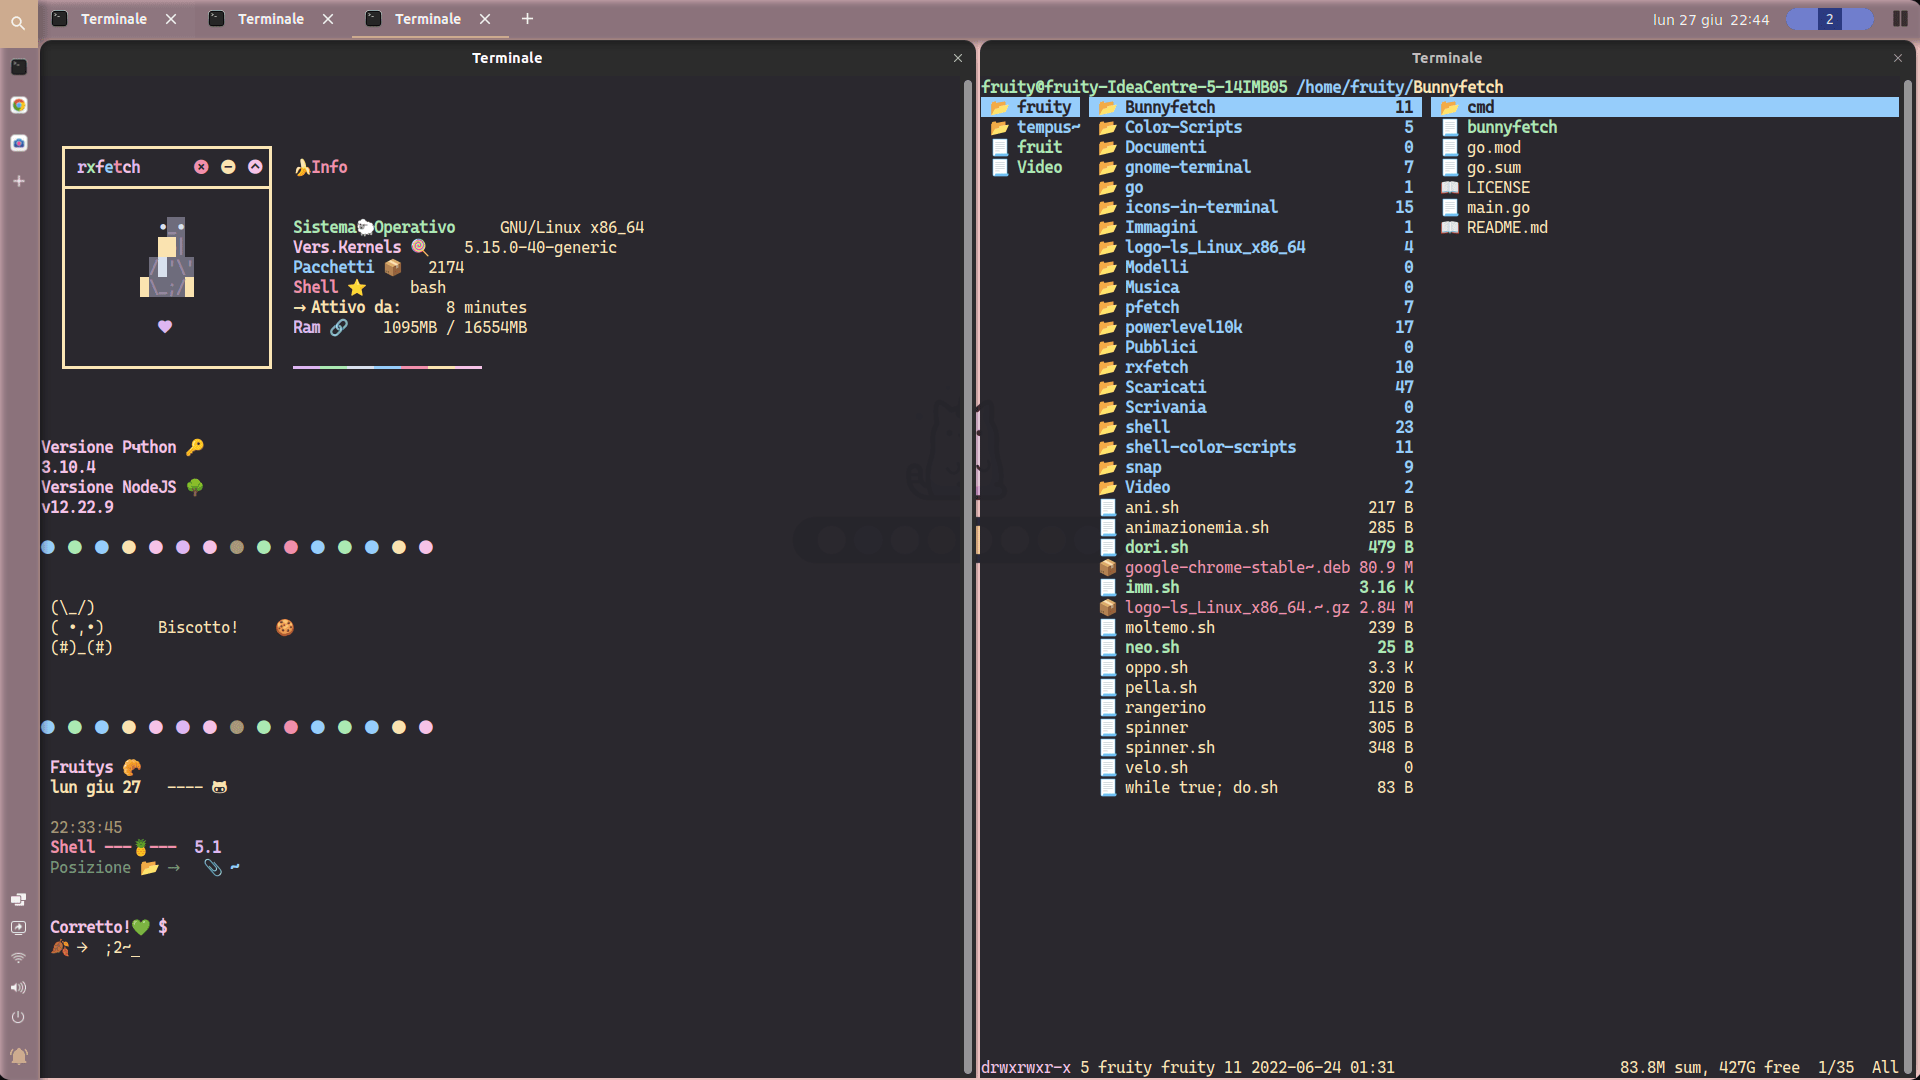This screenshot has height=1080, width=1920.
Task: Open the Wi-Fi indicator in the tray
Action: (18, 957)
